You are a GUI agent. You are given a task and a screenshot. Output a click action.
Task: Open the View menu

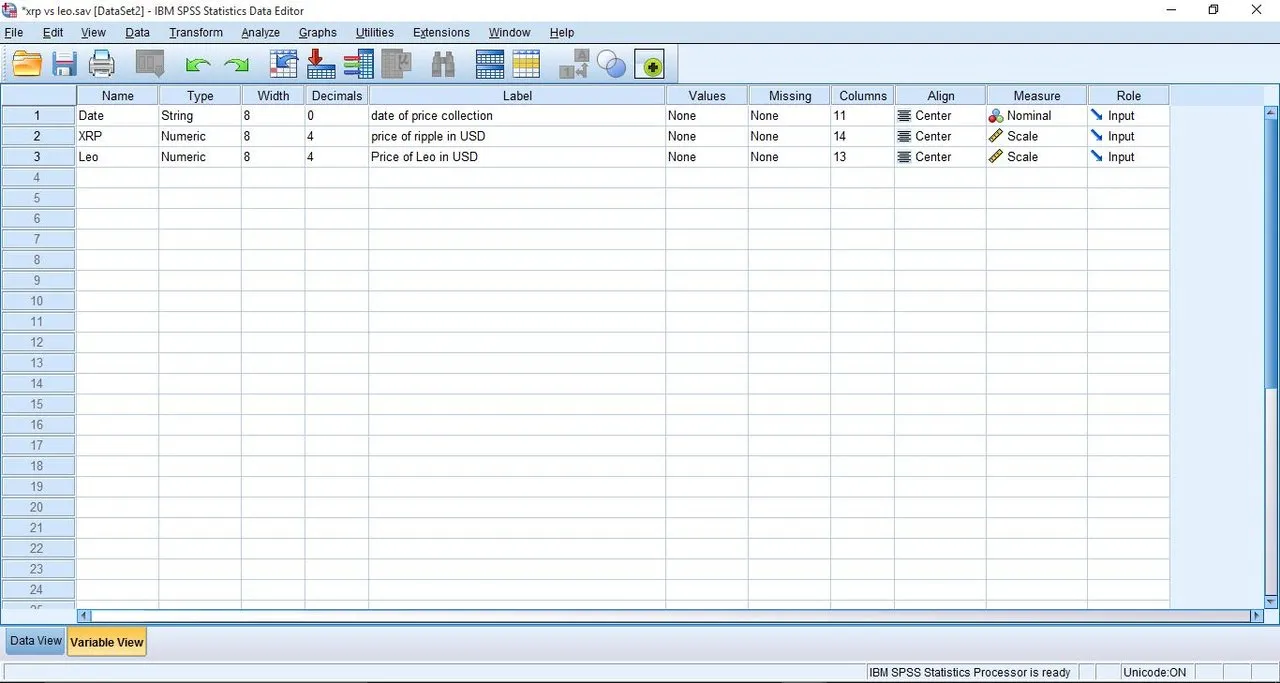click(93, 32)
